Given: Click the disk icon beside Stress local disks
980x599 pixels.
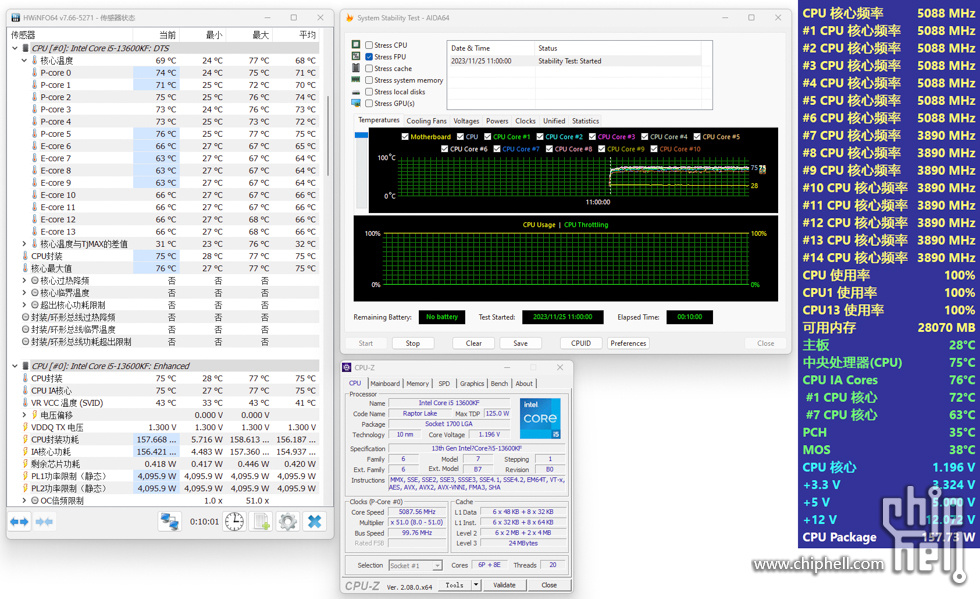Looking at the screenshot, I should [356, 92].
